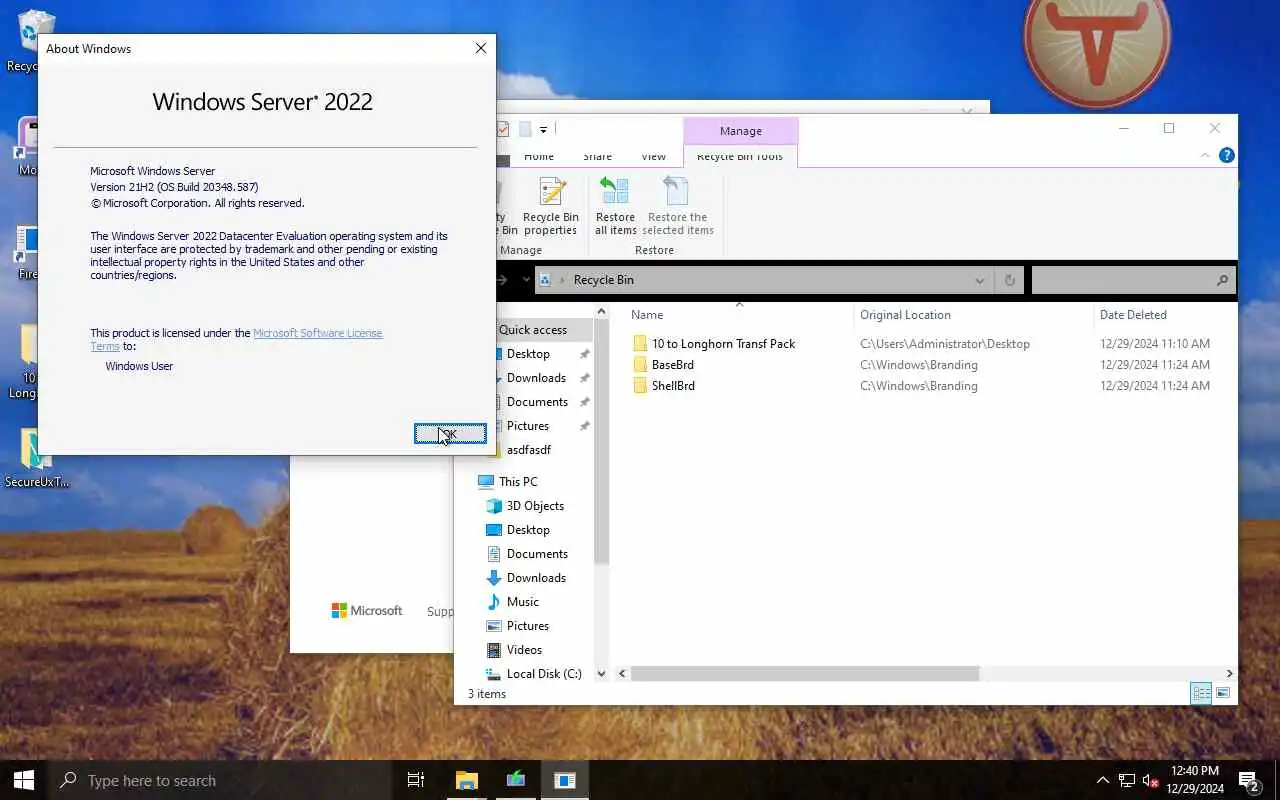Viewport: 1280px width, 800px height.
Task: Open Explorer help question mark icon
Action: tap(1227, 155)
